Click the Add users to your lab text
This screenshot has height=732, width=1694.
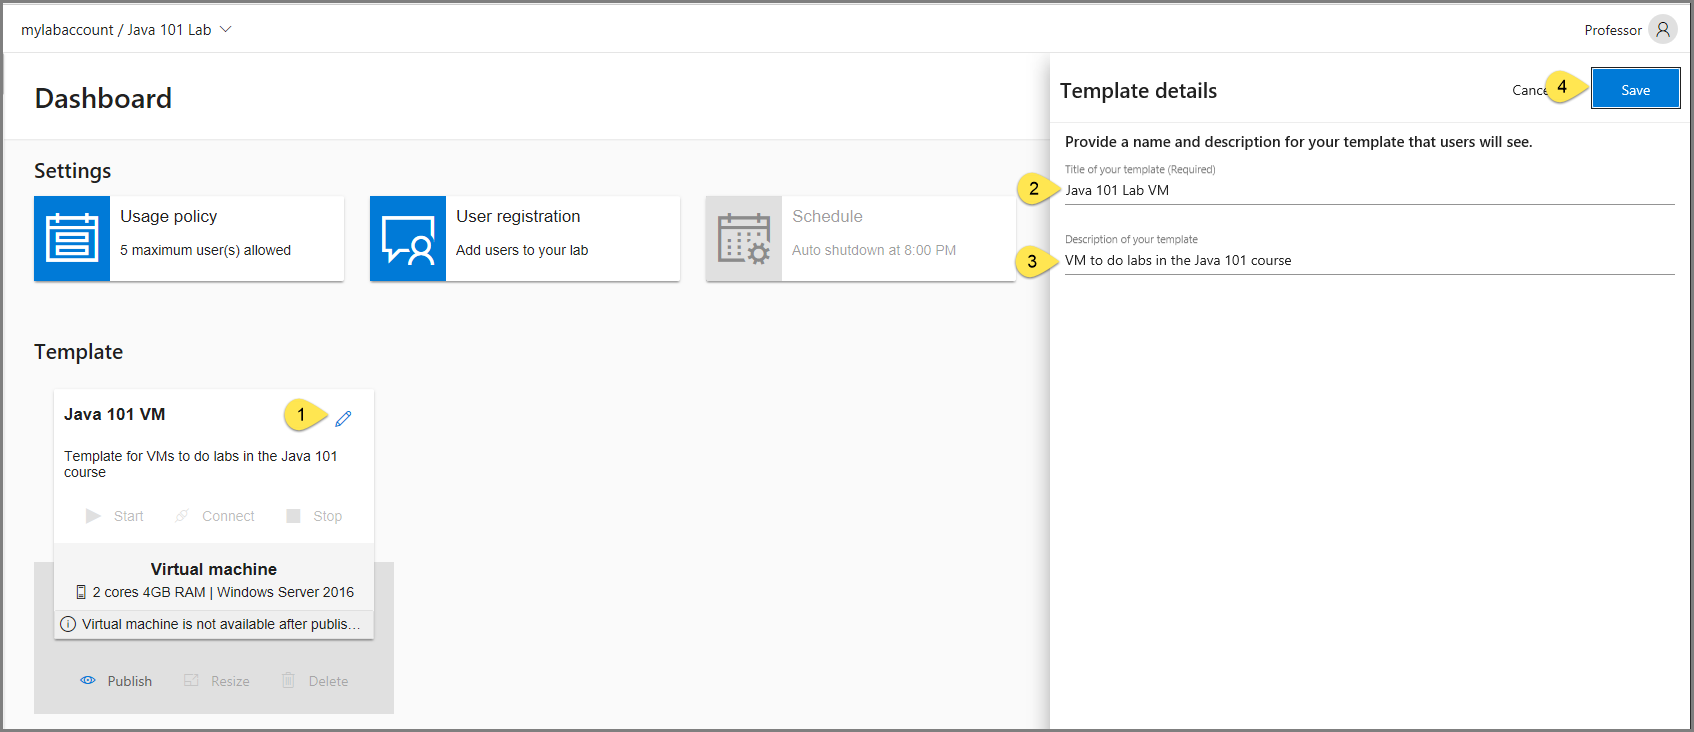coord(522,250)
